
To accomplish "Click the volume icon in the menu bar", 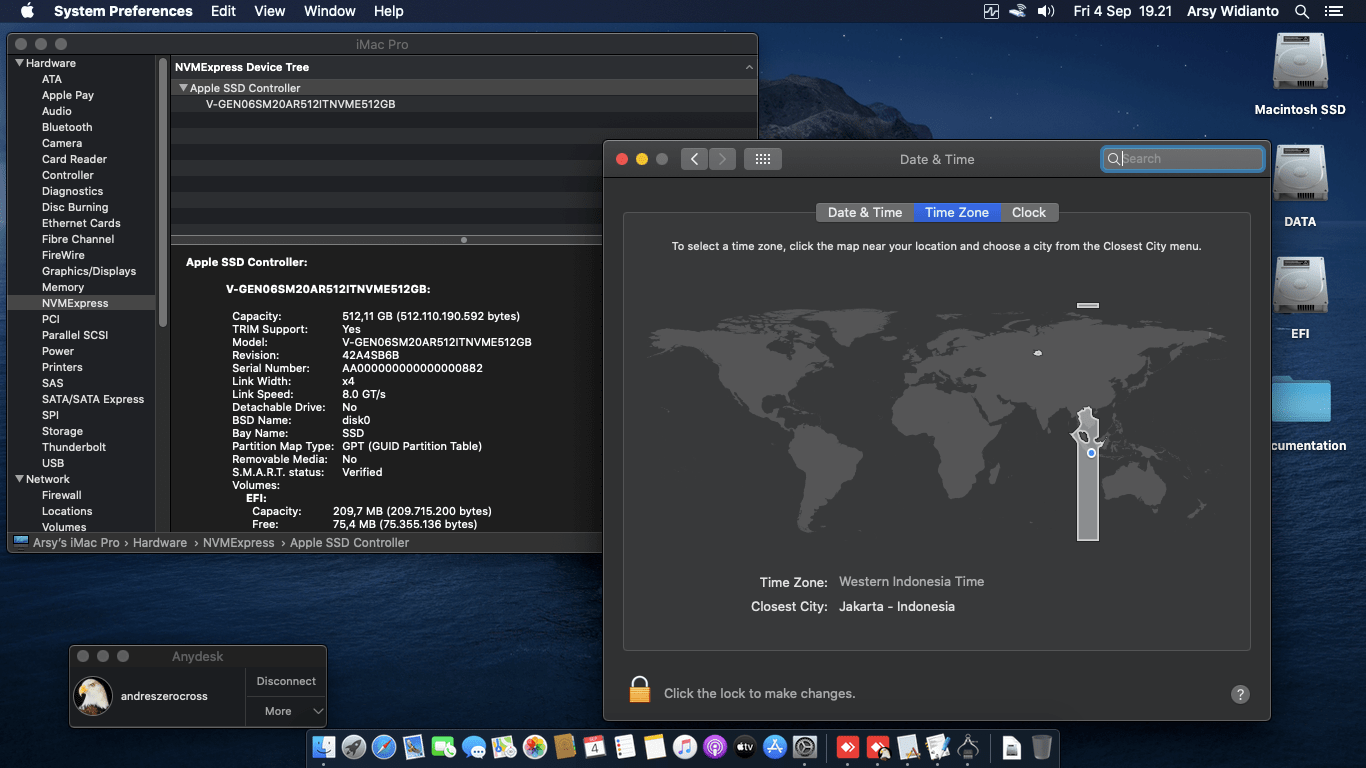I will tap(1046, 11).
